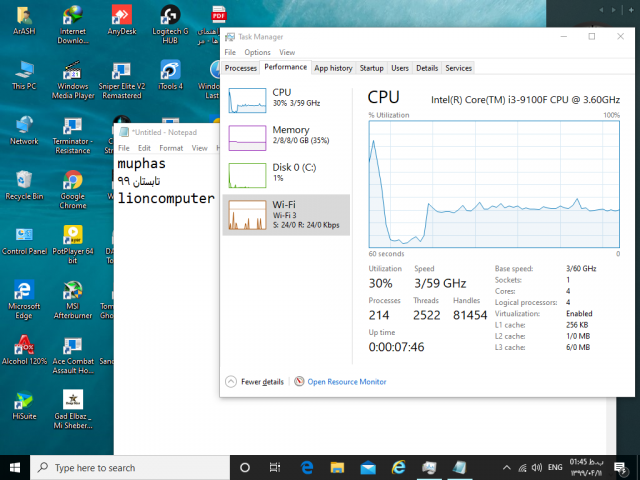Switch to the Startup tab
The width and height of the screenshot is (640, 480).
click(371, 68)
